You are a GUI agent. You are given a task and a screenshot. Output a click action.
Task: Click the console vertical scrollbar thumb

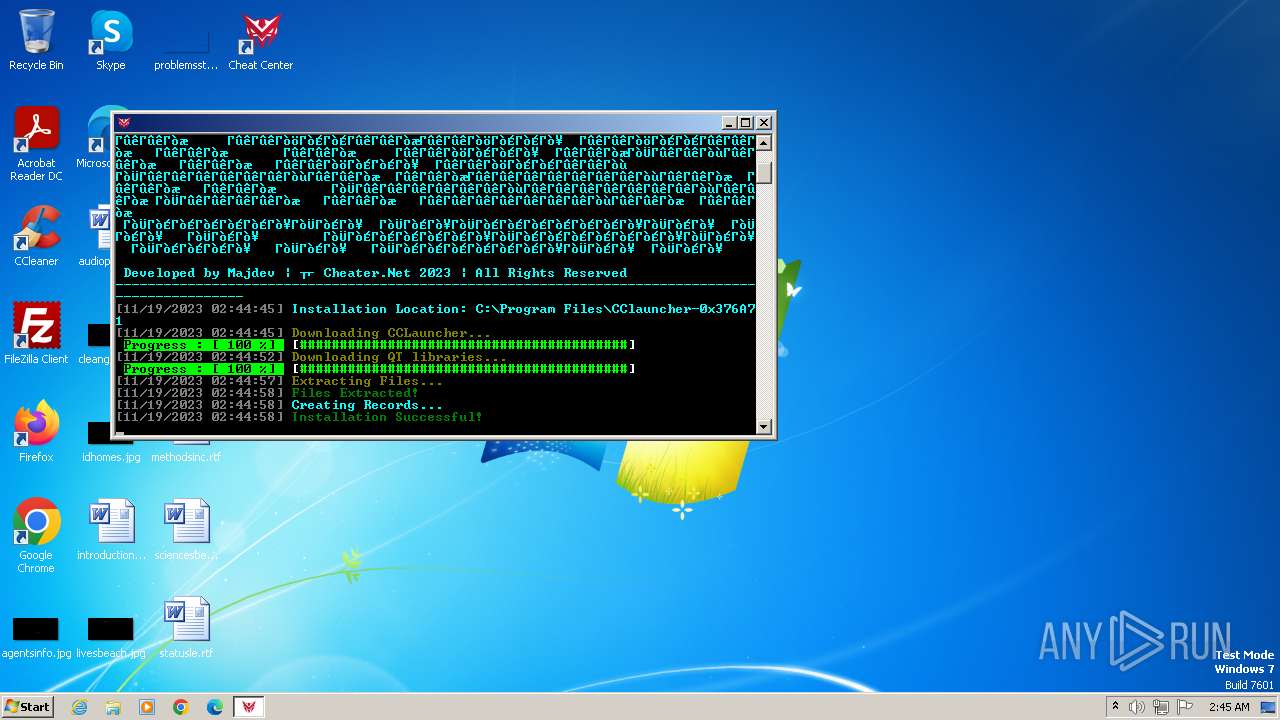pyautogui.click(x=764, y=172)
